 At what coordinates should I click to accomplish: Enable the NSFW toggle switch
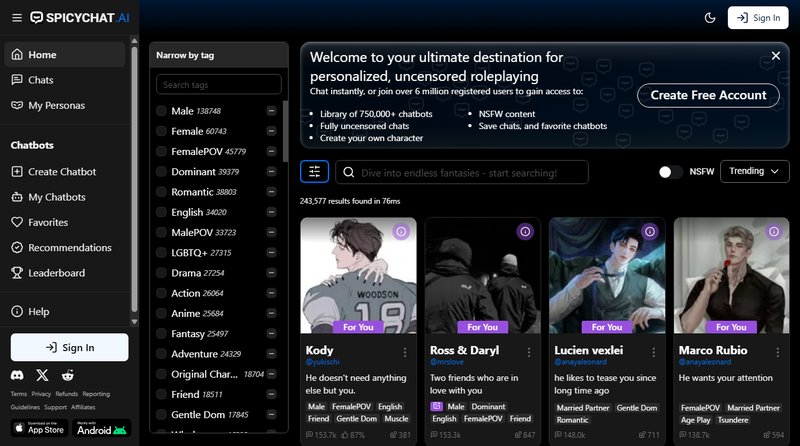[670, 172]
